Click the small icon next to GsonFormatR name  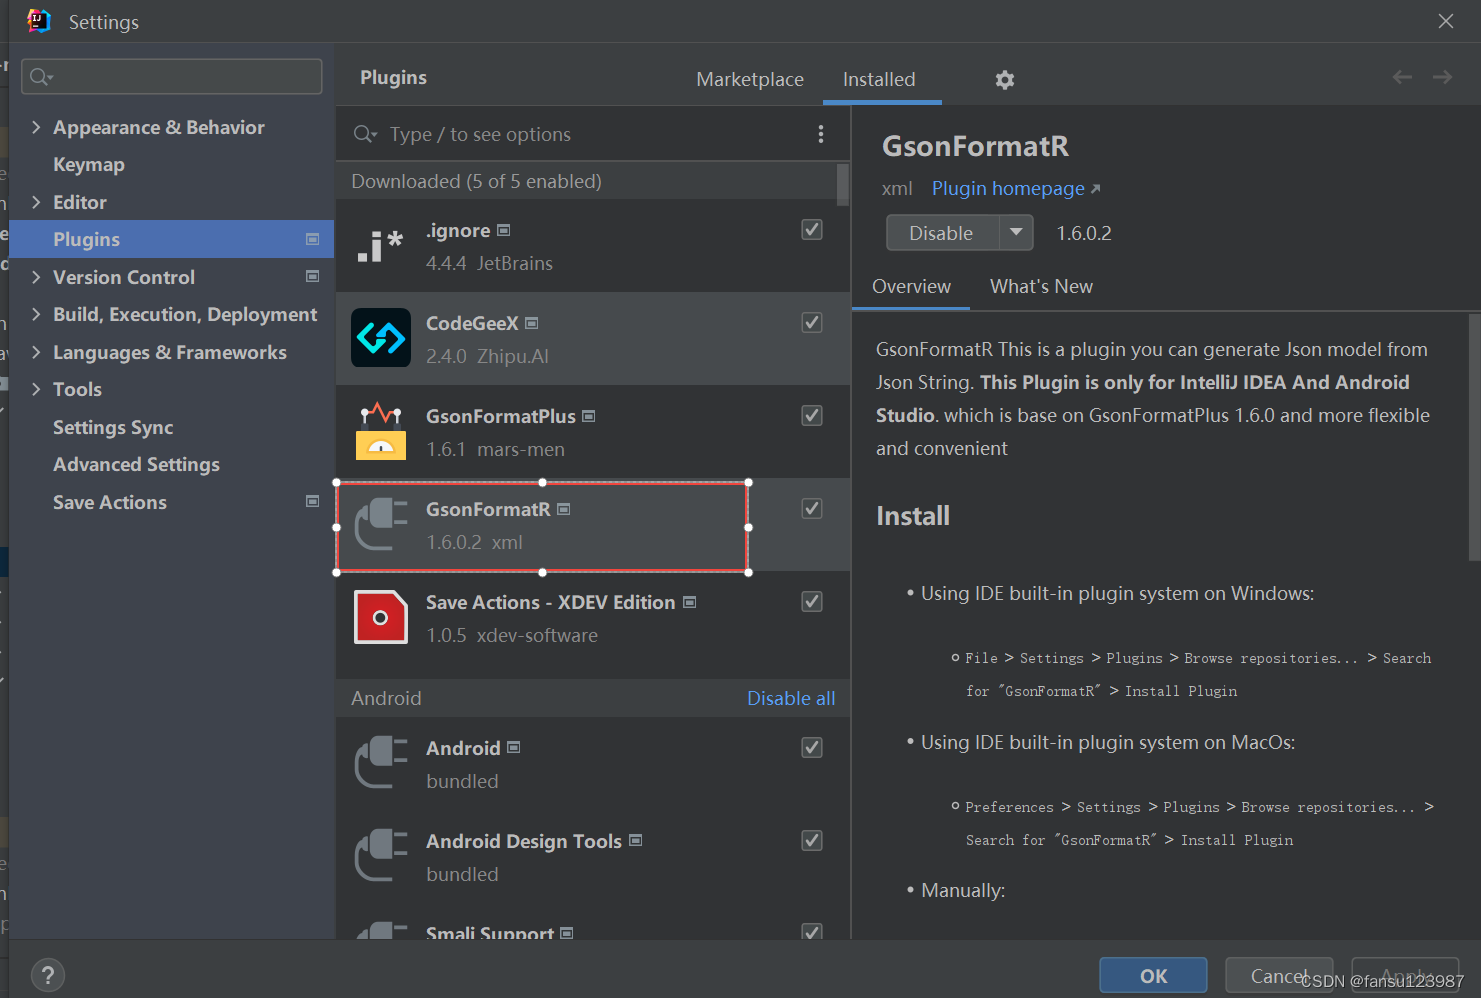[x=564, y=509]
